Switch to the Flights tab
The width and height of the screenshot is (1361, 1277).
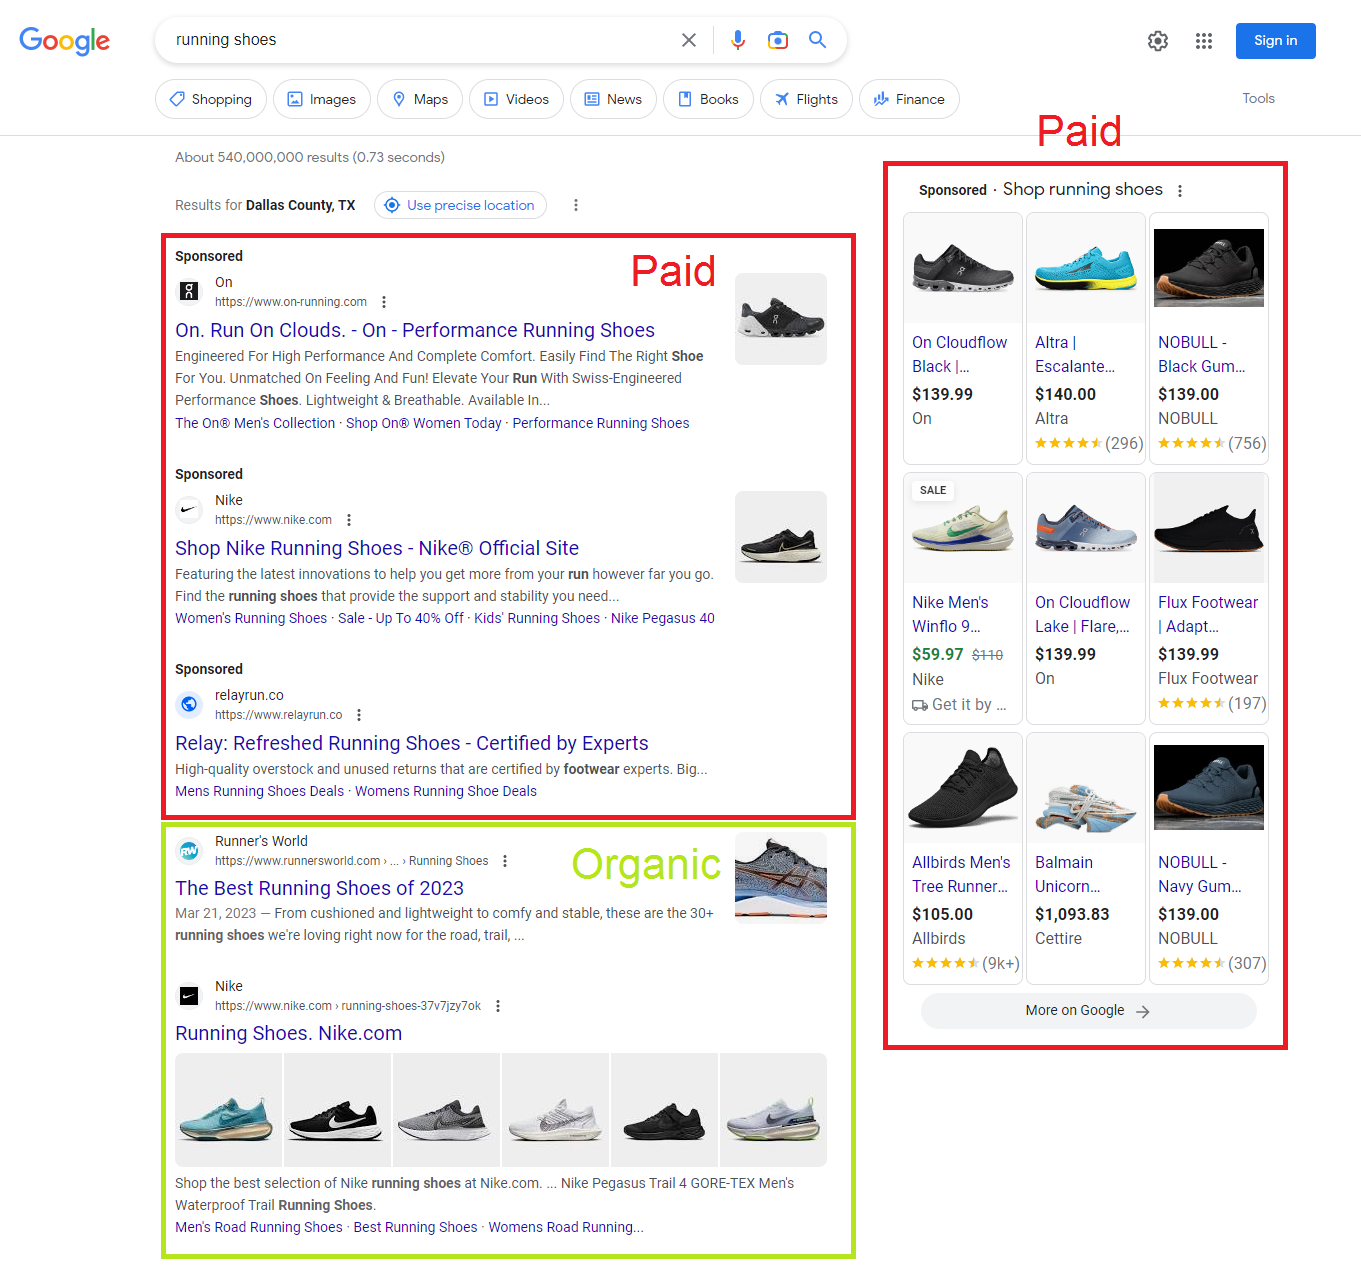pos(806,99)
